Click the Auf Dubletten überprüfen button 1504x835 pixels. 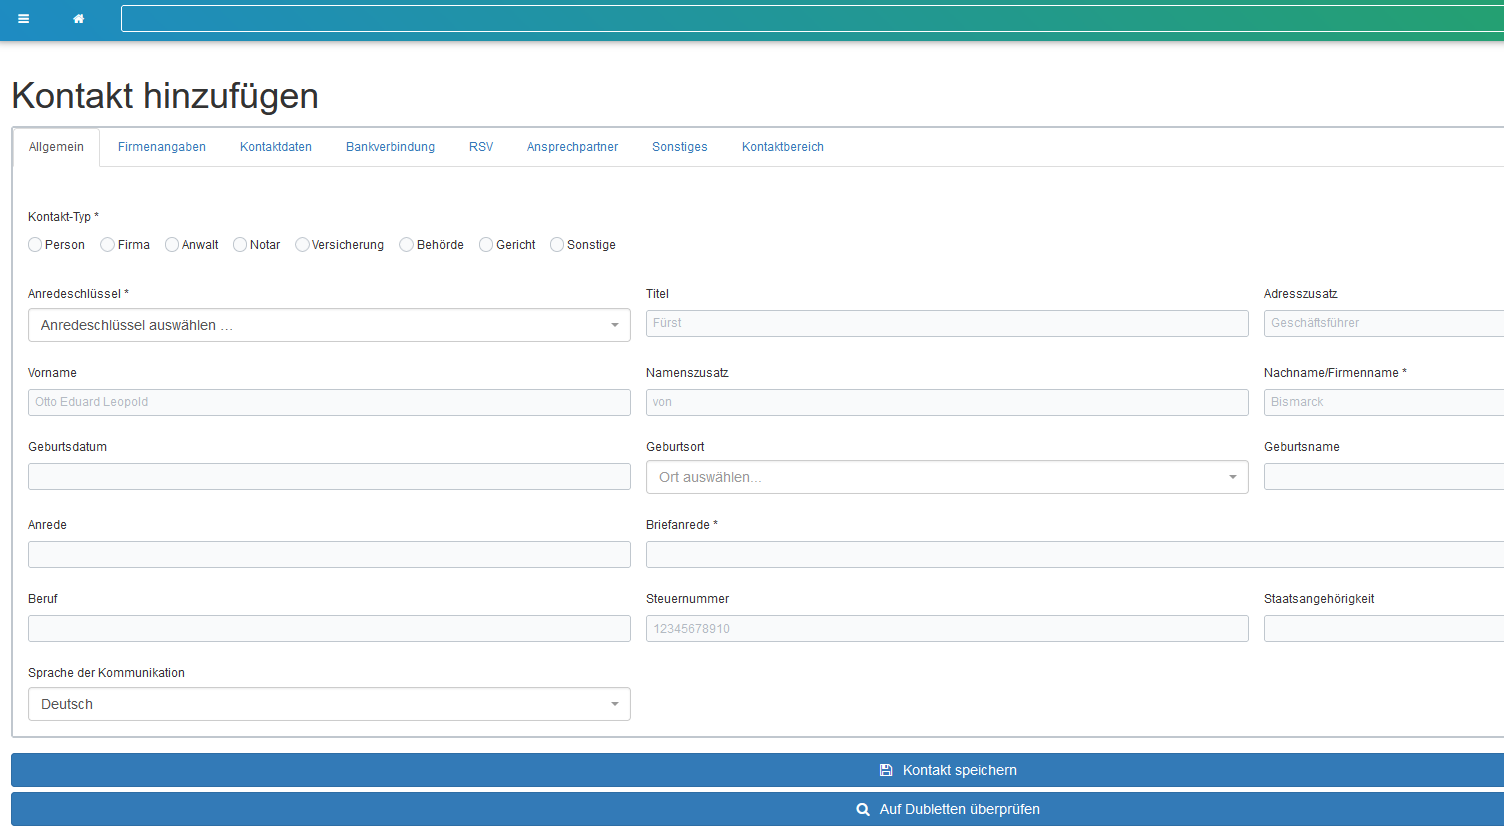pos(757,809)
